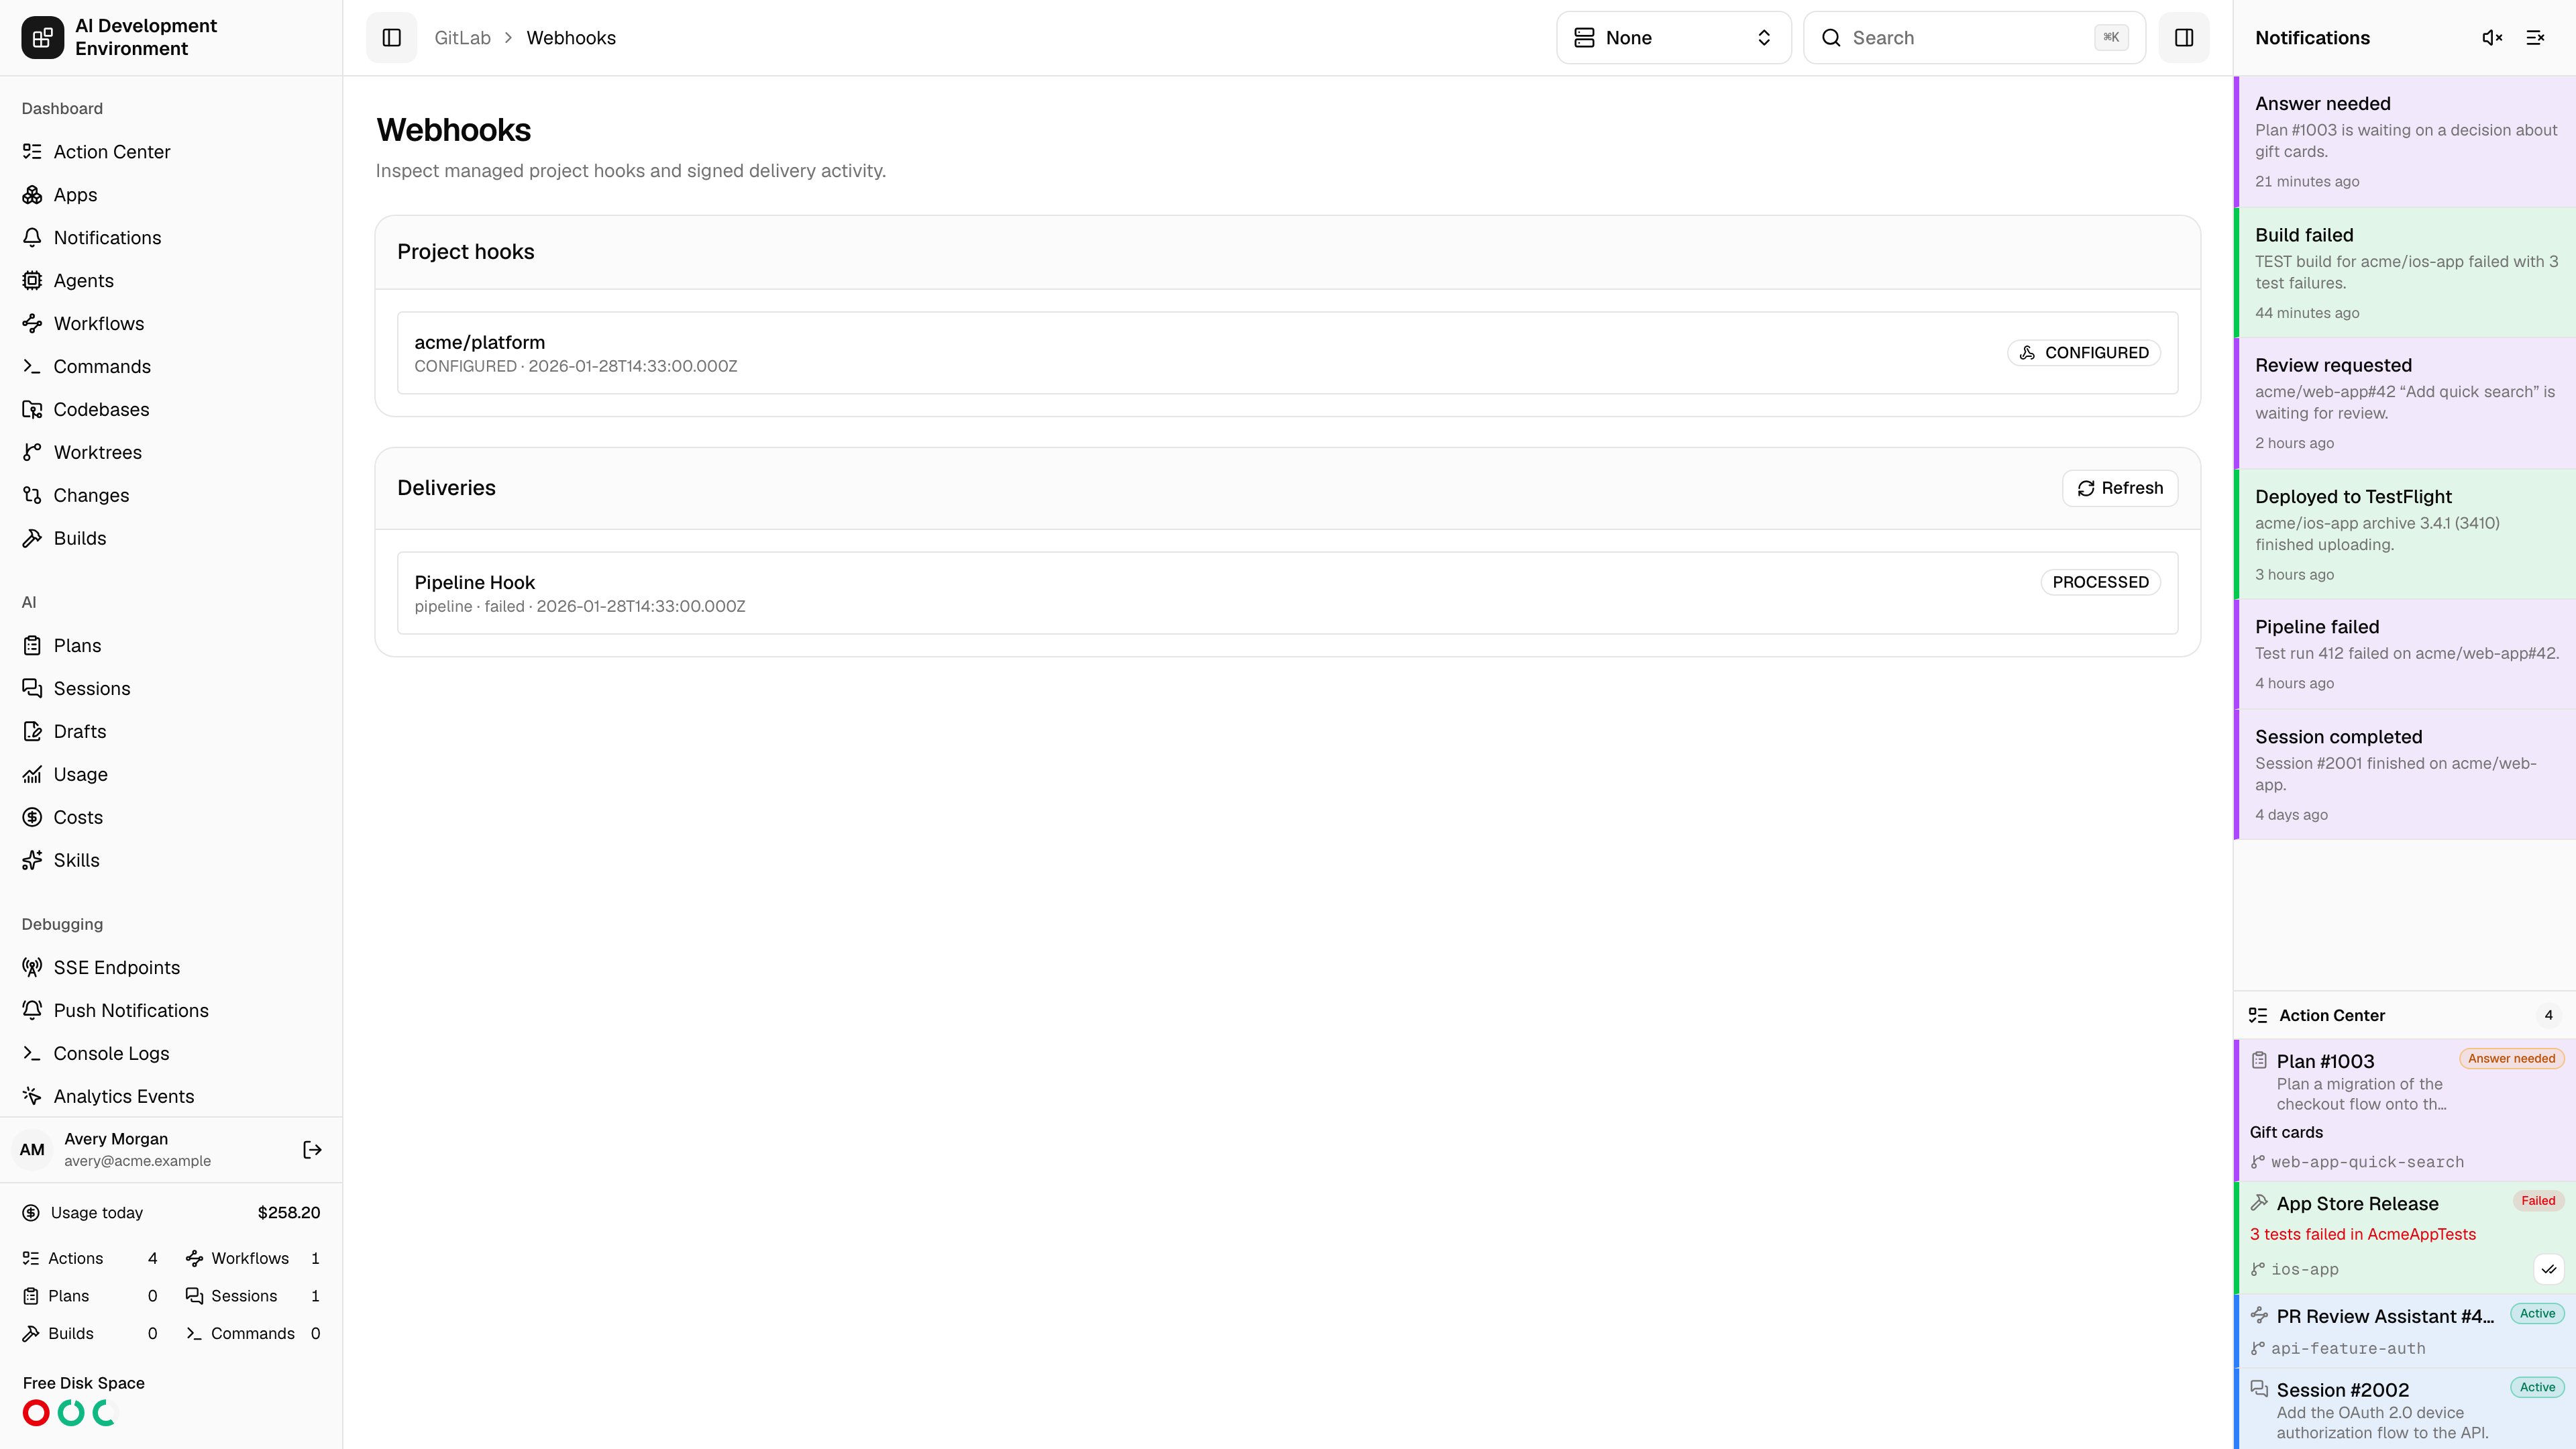Open the Answer needed notification
The width and height of the screenshot is (2576, 1449).
[x=2405, y=142]
